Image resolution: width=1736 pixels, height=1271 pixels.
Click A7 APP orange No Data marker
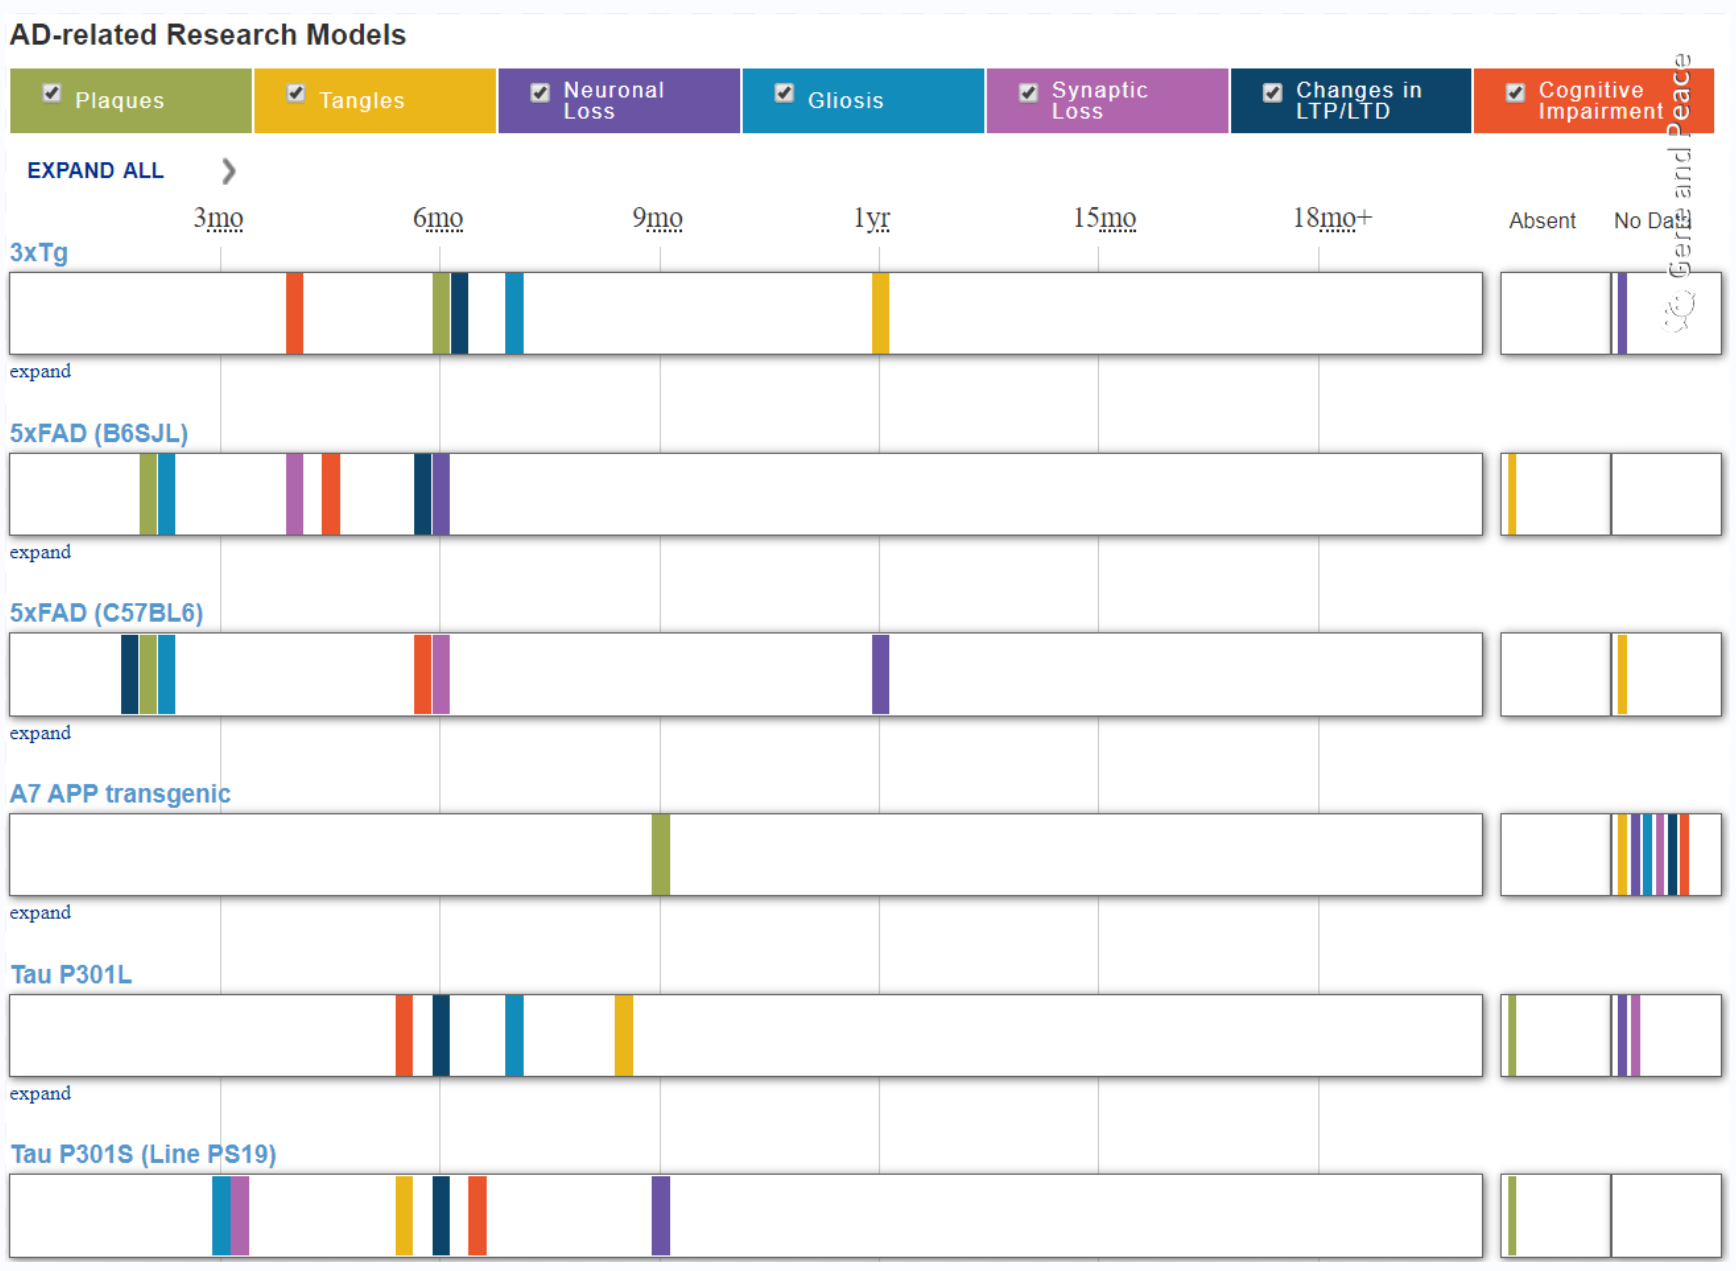[x=1684, y=855]
